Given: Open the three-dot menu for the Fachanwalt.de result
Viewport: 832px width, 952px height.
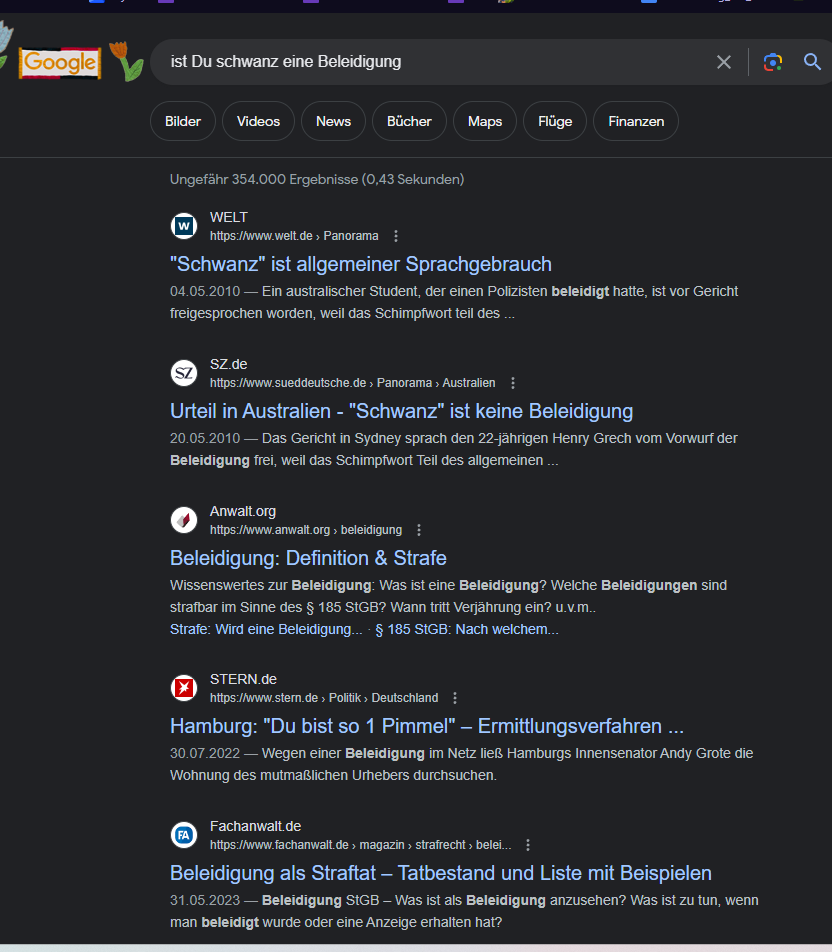Looking at the screenshot, I should tap(528, 845).
